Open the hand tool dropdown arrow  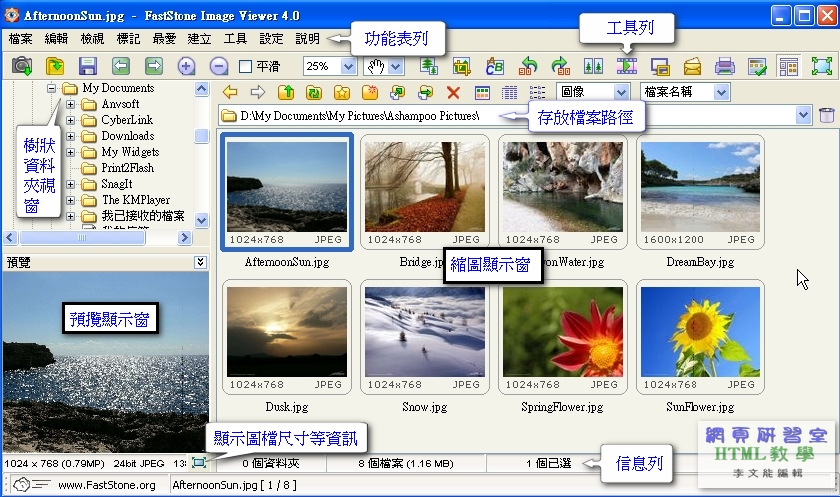[395, 66]
